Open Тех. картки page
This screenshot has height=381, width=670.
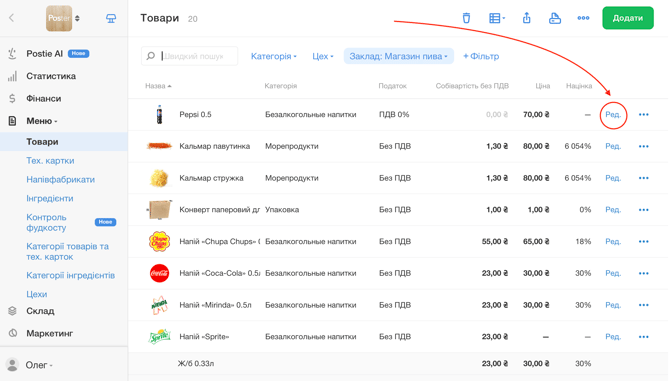click(50, 161)
